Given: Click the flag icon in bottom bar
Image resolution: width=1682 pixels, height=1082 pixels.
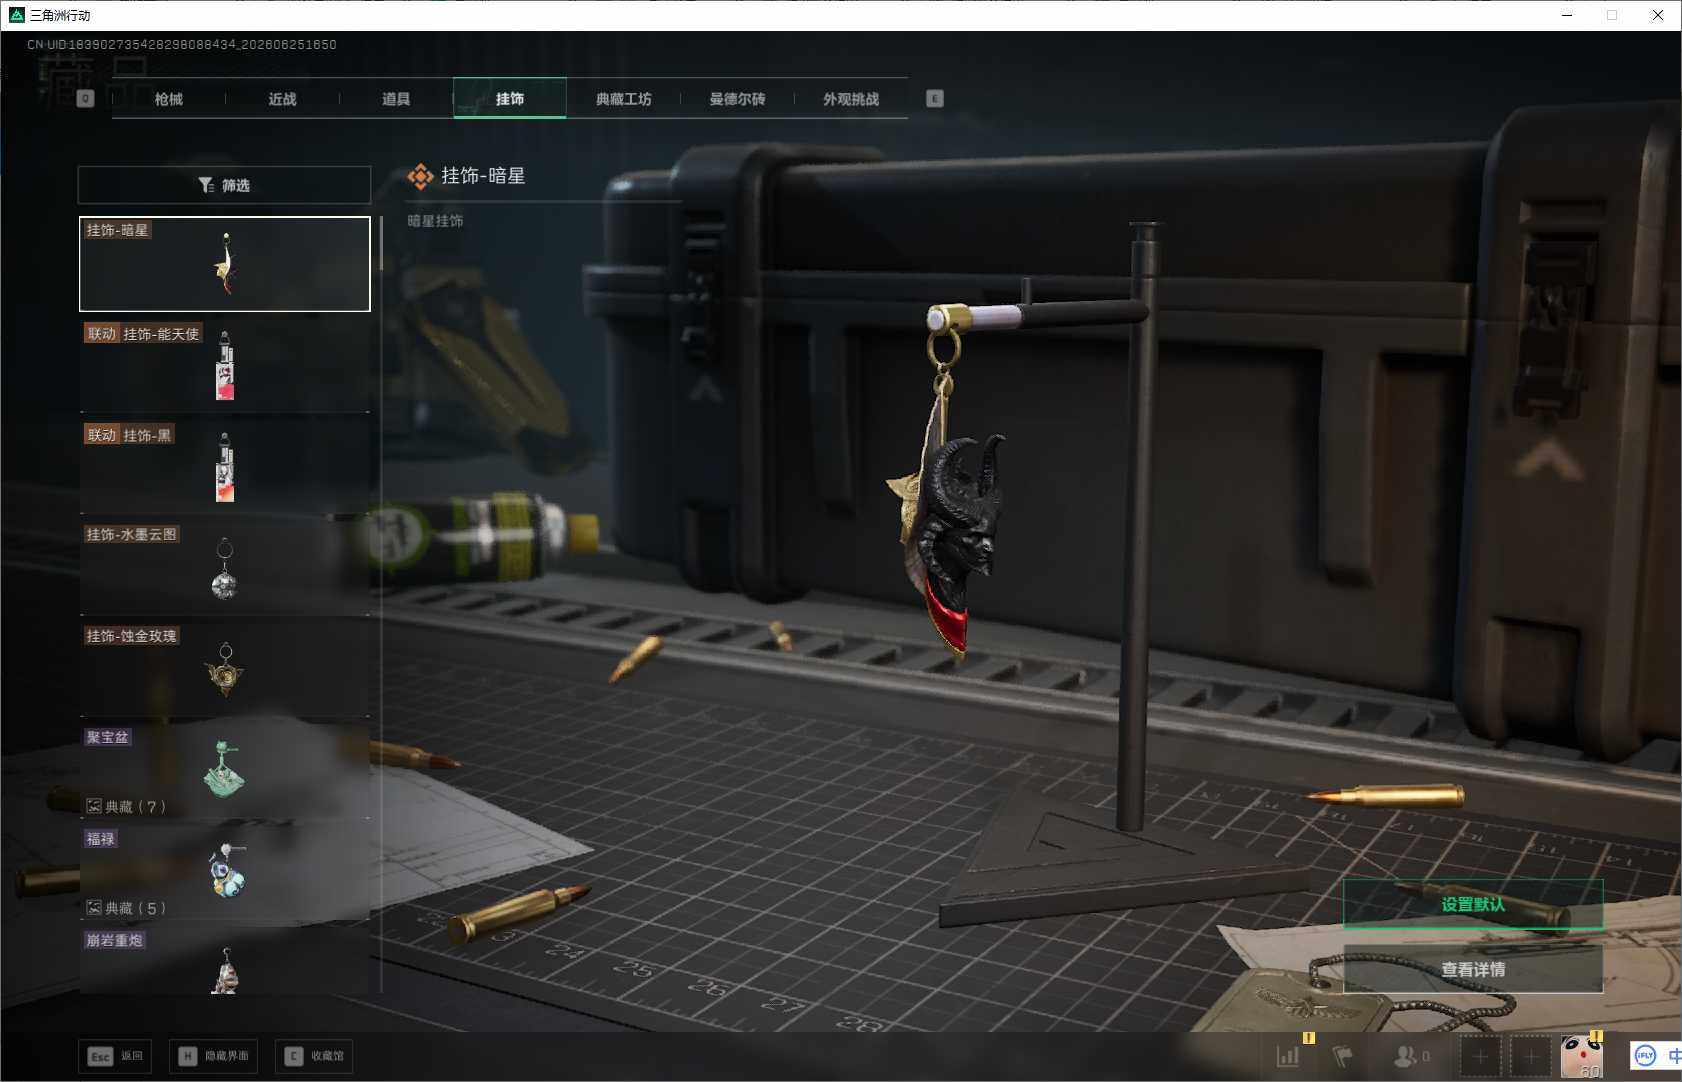Looking at the screenshot, I should (x=1342, y=1055).
